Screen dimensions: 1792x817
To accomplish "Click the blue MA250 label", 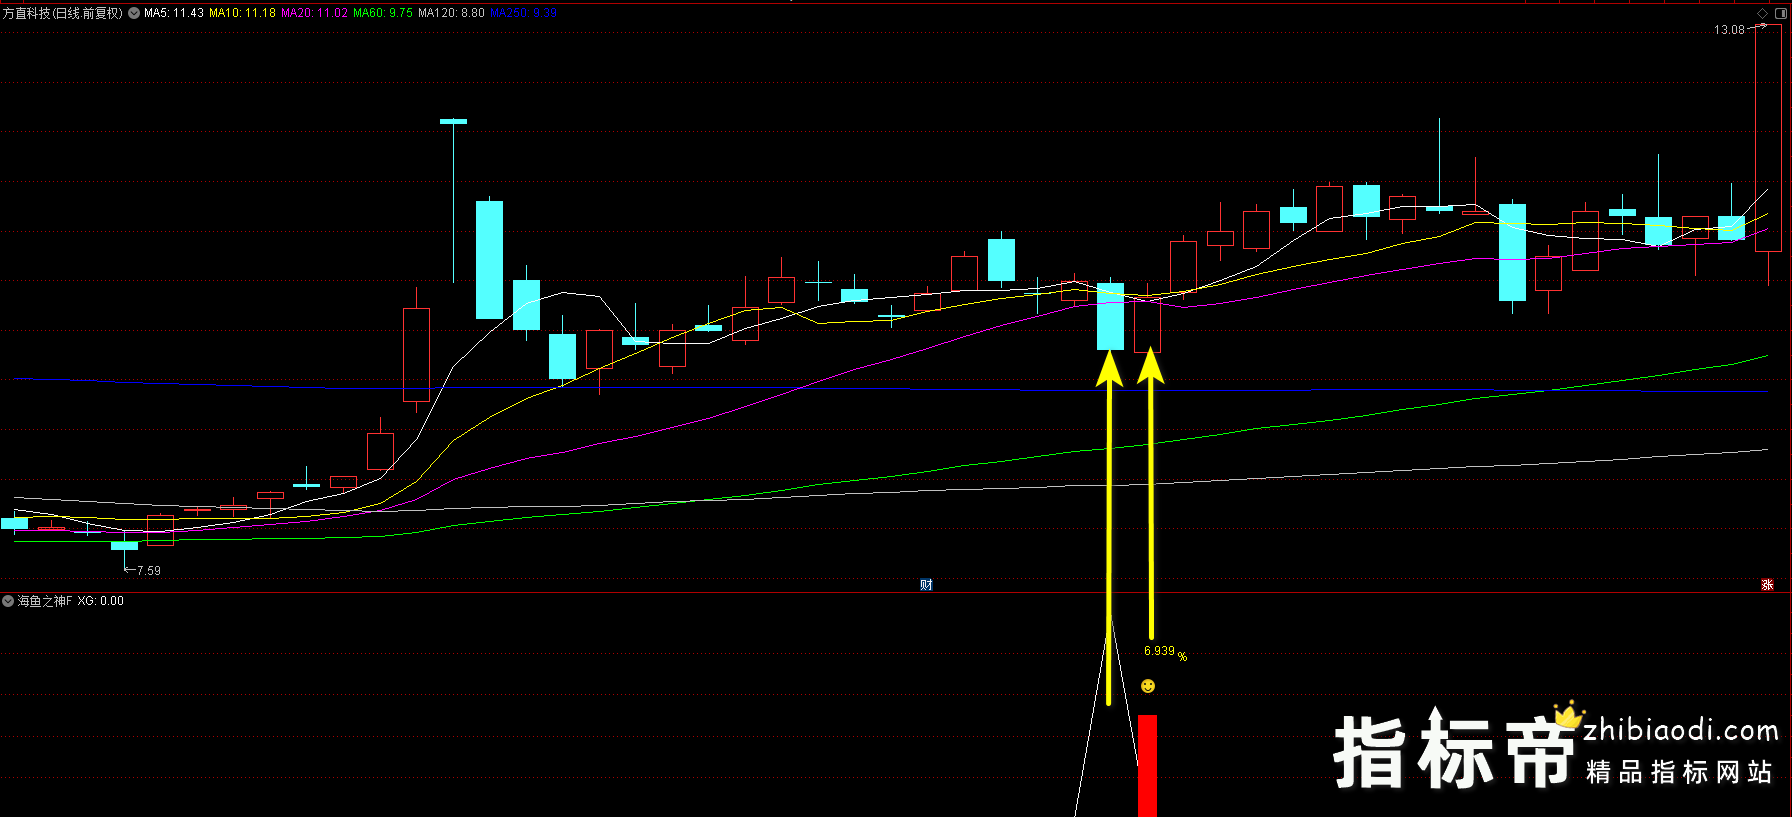I will point(523,13).
